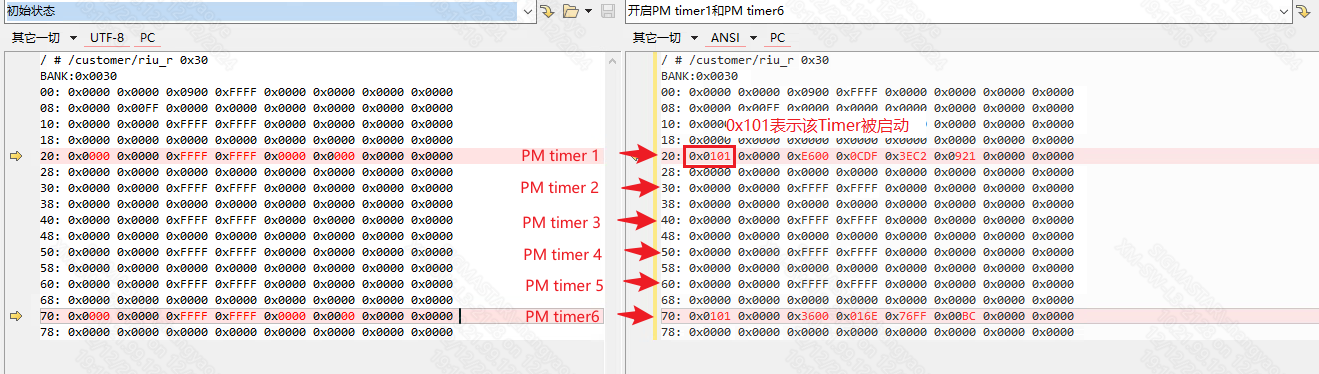Click the left pane's yellow browse arrow icon
Image resolution: width=1319 pixels, height=374 pixels.
coord(547,11)
